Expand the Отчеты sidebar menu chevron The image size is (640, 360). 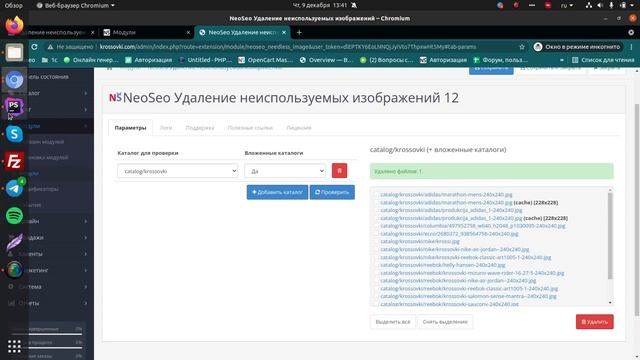86,303
